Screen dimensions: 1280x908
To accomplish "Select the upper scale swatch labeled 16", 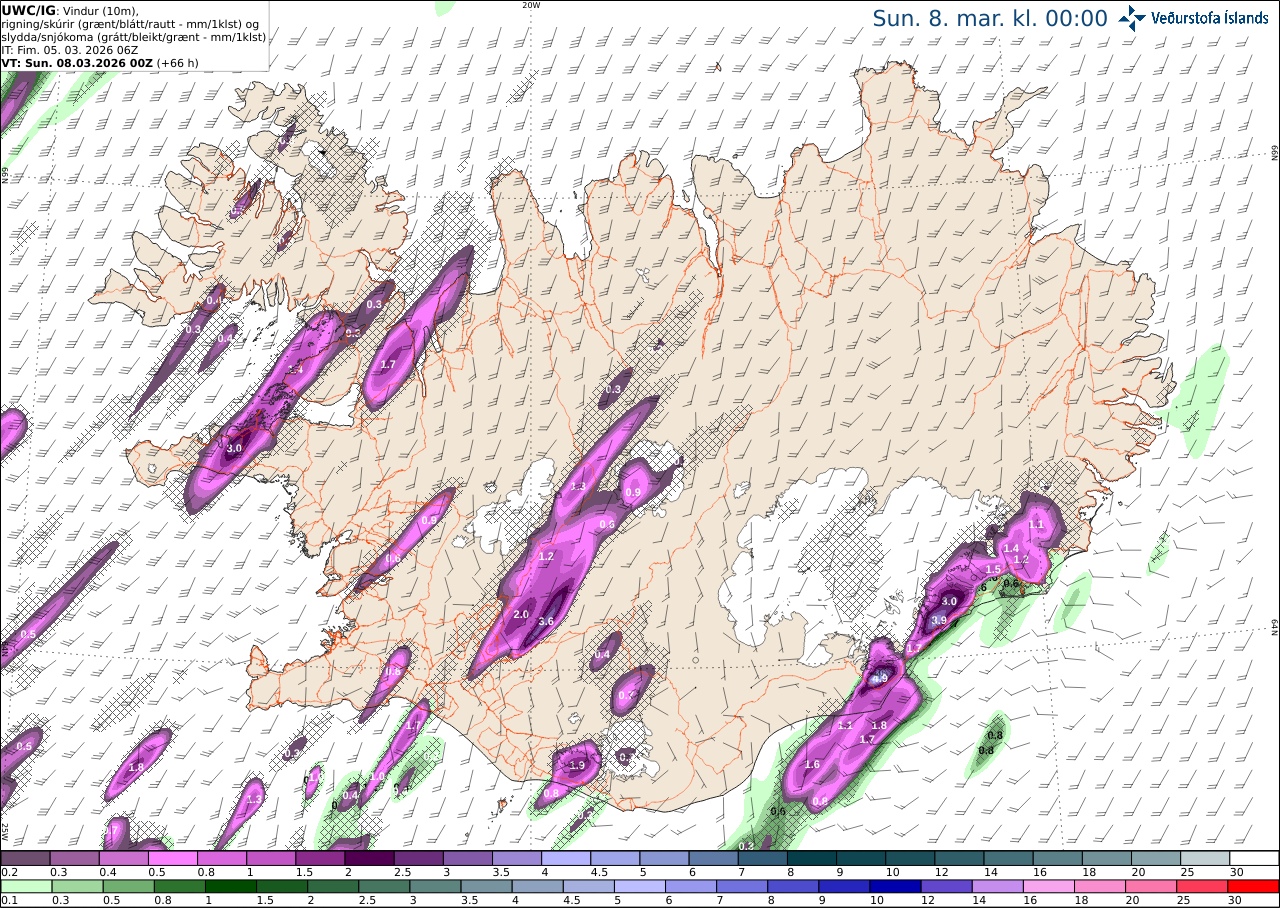I will click(1058, 858).
